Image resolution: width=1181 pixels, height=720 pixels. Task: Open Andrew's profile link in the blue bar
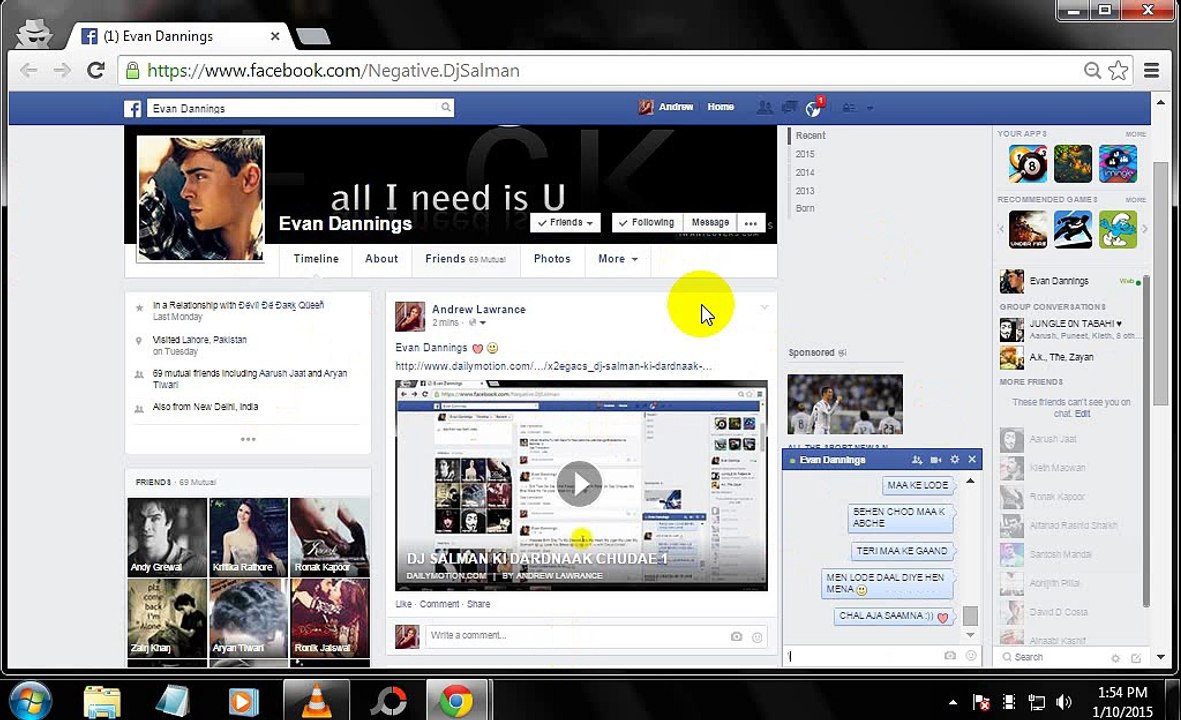[666, 107]
